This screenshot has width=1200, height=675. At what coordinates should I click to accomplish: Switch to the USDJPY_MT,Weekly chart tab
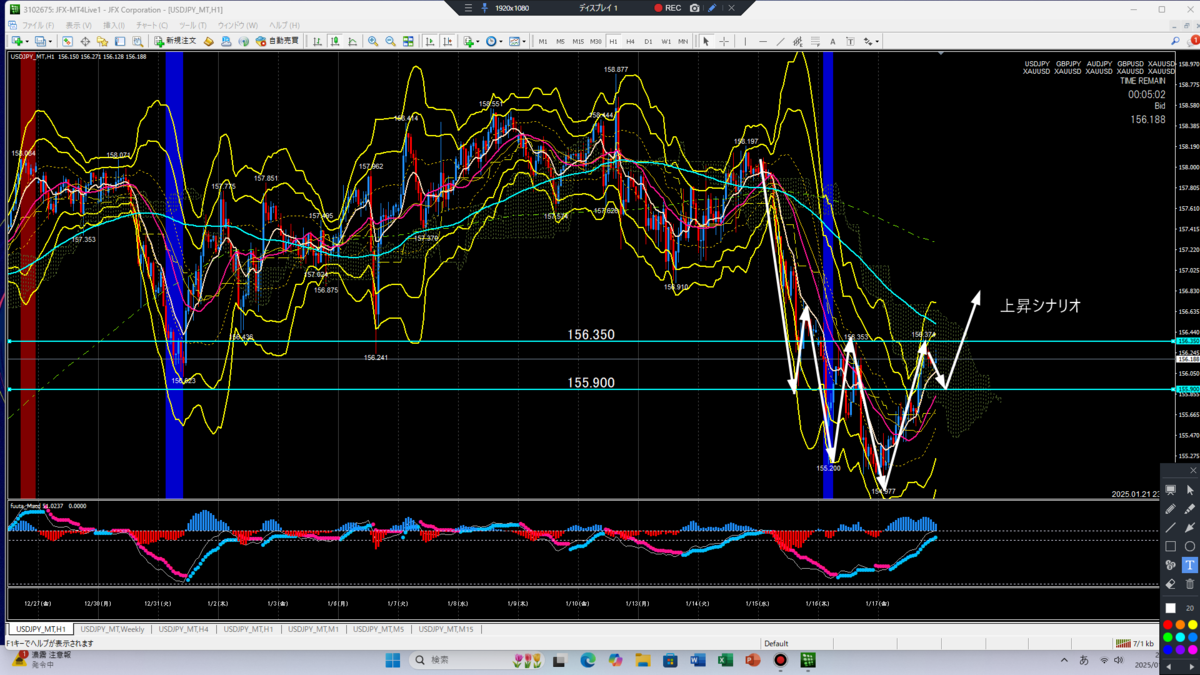112,629
